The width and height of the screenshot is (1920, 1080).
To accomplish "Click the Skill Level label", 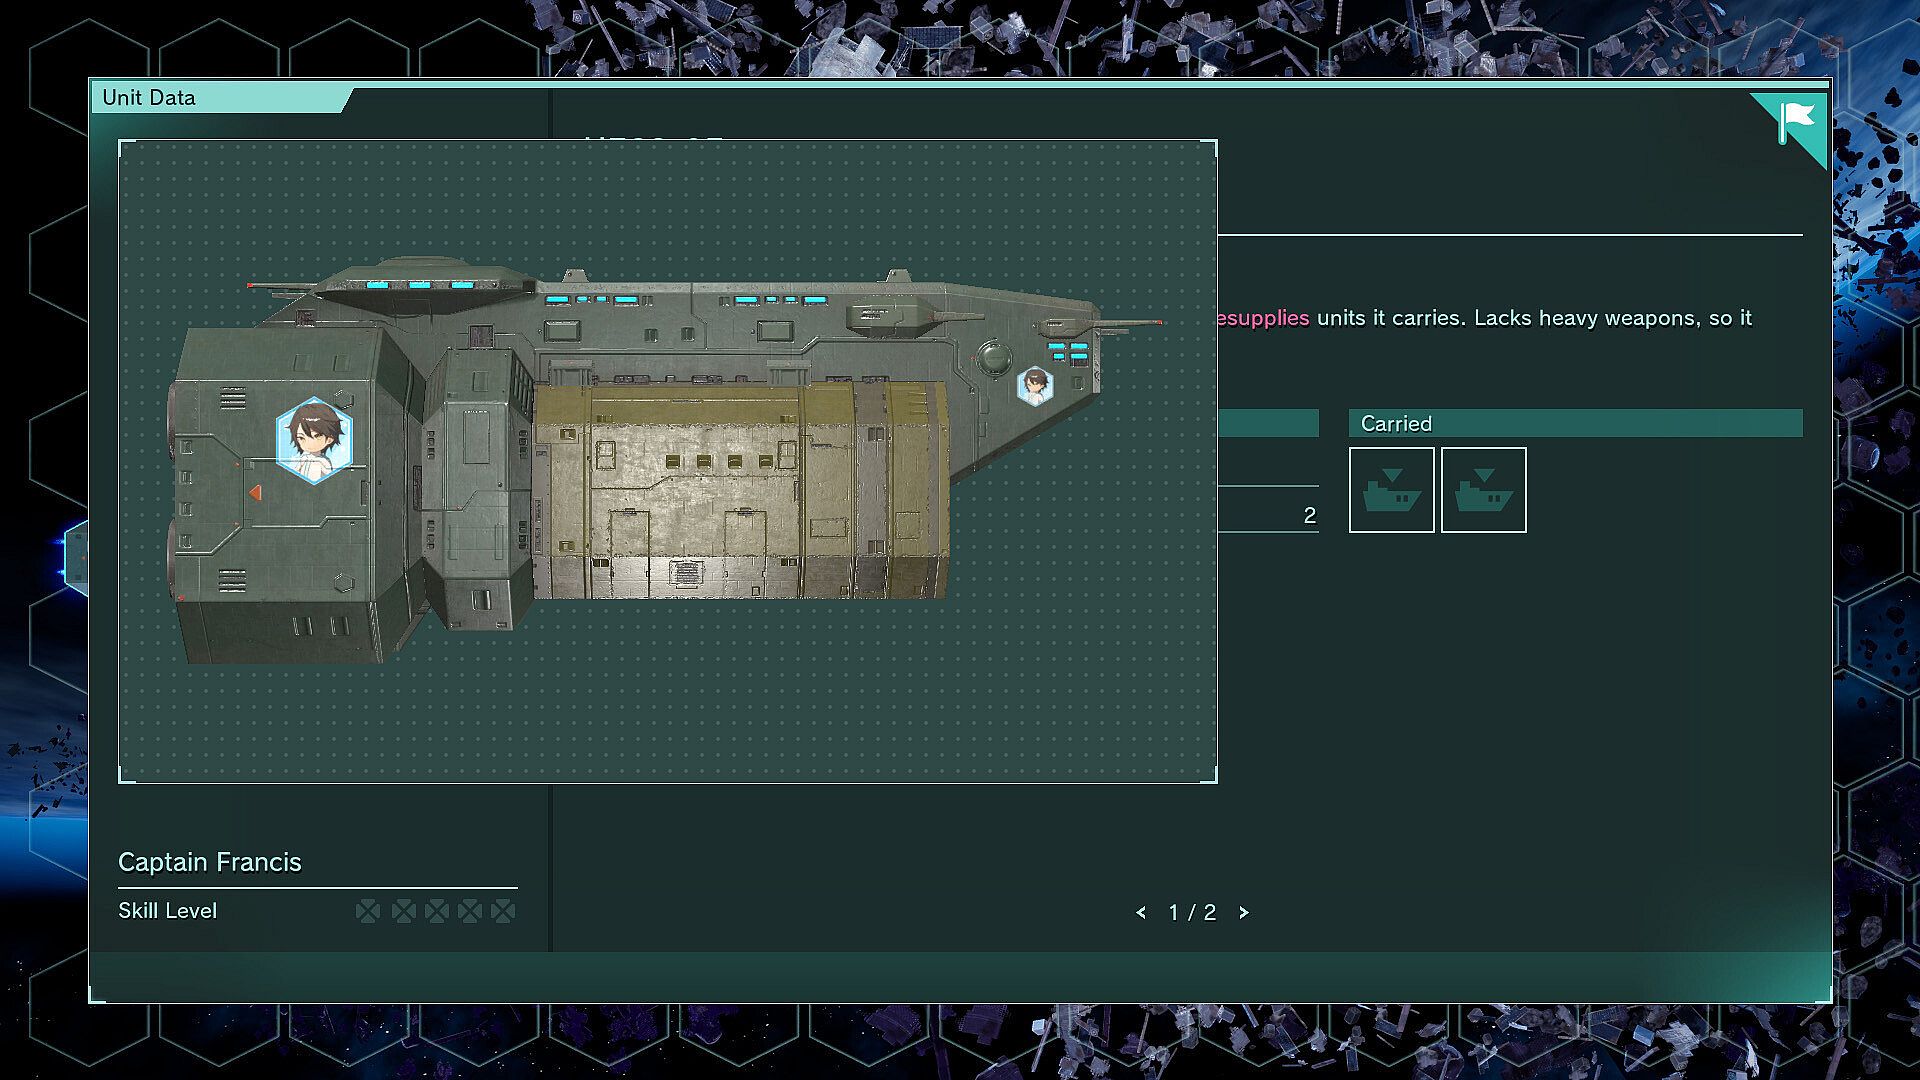I will tap(168, 911).
